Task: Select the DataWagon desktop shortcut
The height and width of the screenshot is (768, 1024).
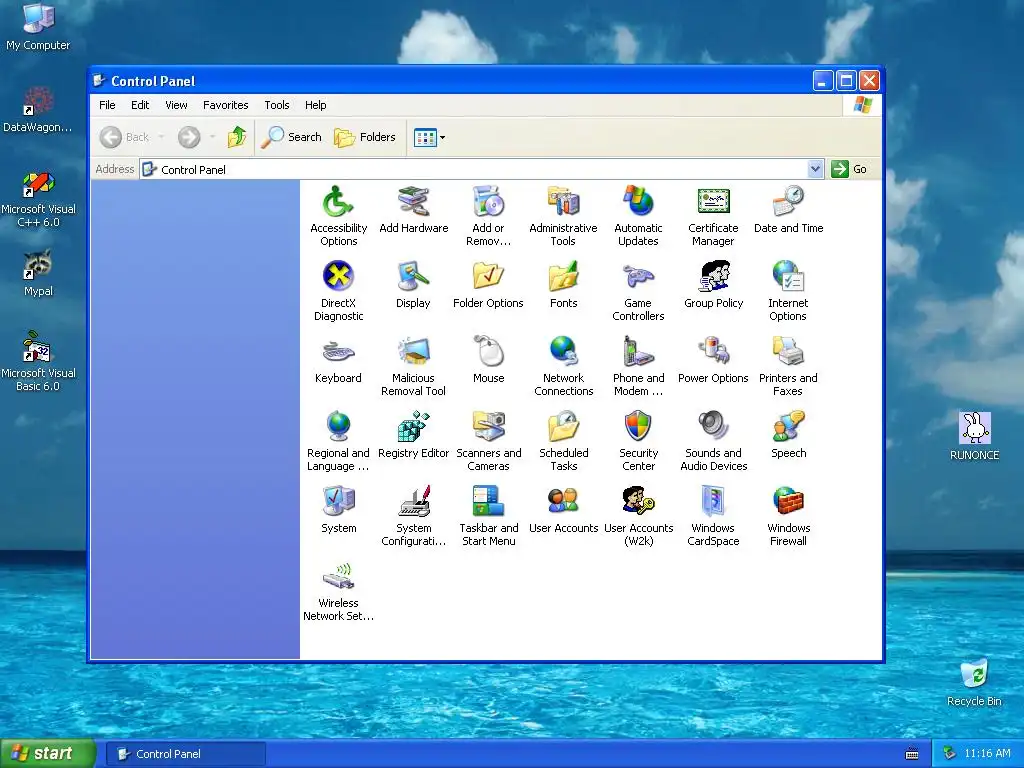Action: [38, 110]
